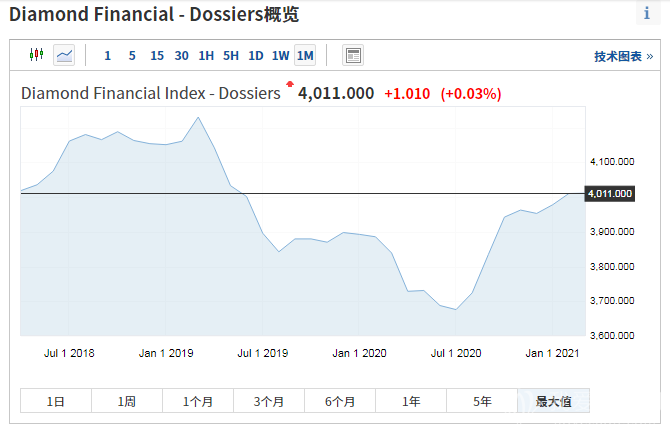Set interval to 5 minutes
The height and width of the screenshot is (433, 670).
132,56
